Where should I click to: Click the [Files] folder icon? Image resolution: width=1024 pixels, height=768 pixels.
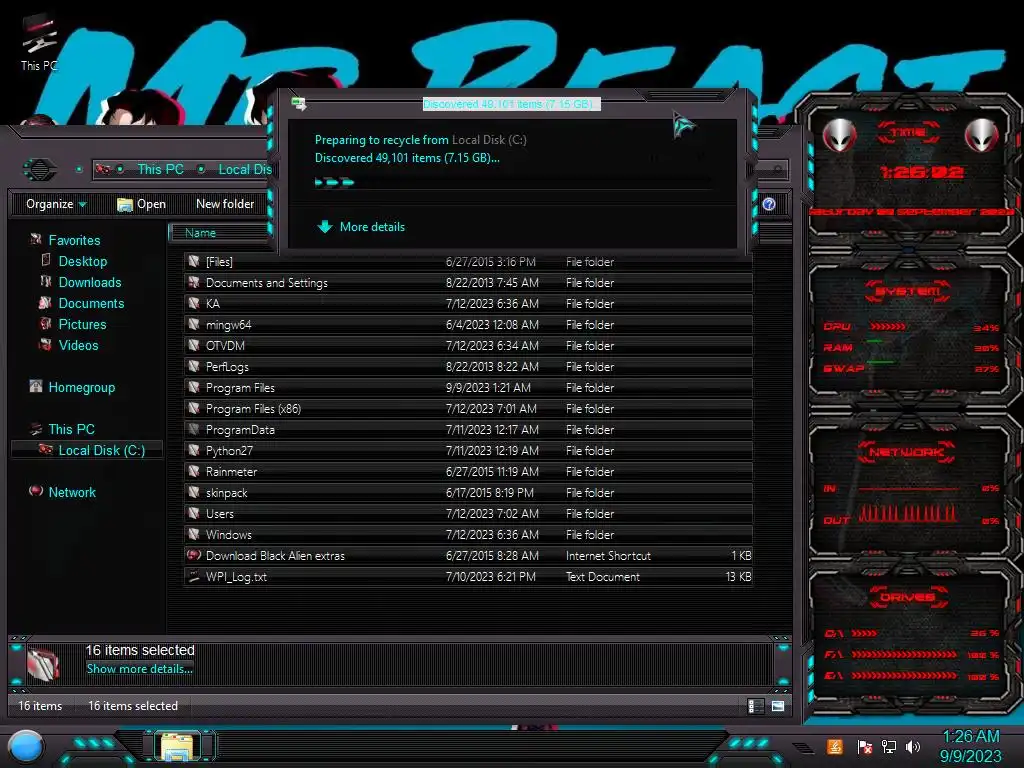click(x=194, y=261)
